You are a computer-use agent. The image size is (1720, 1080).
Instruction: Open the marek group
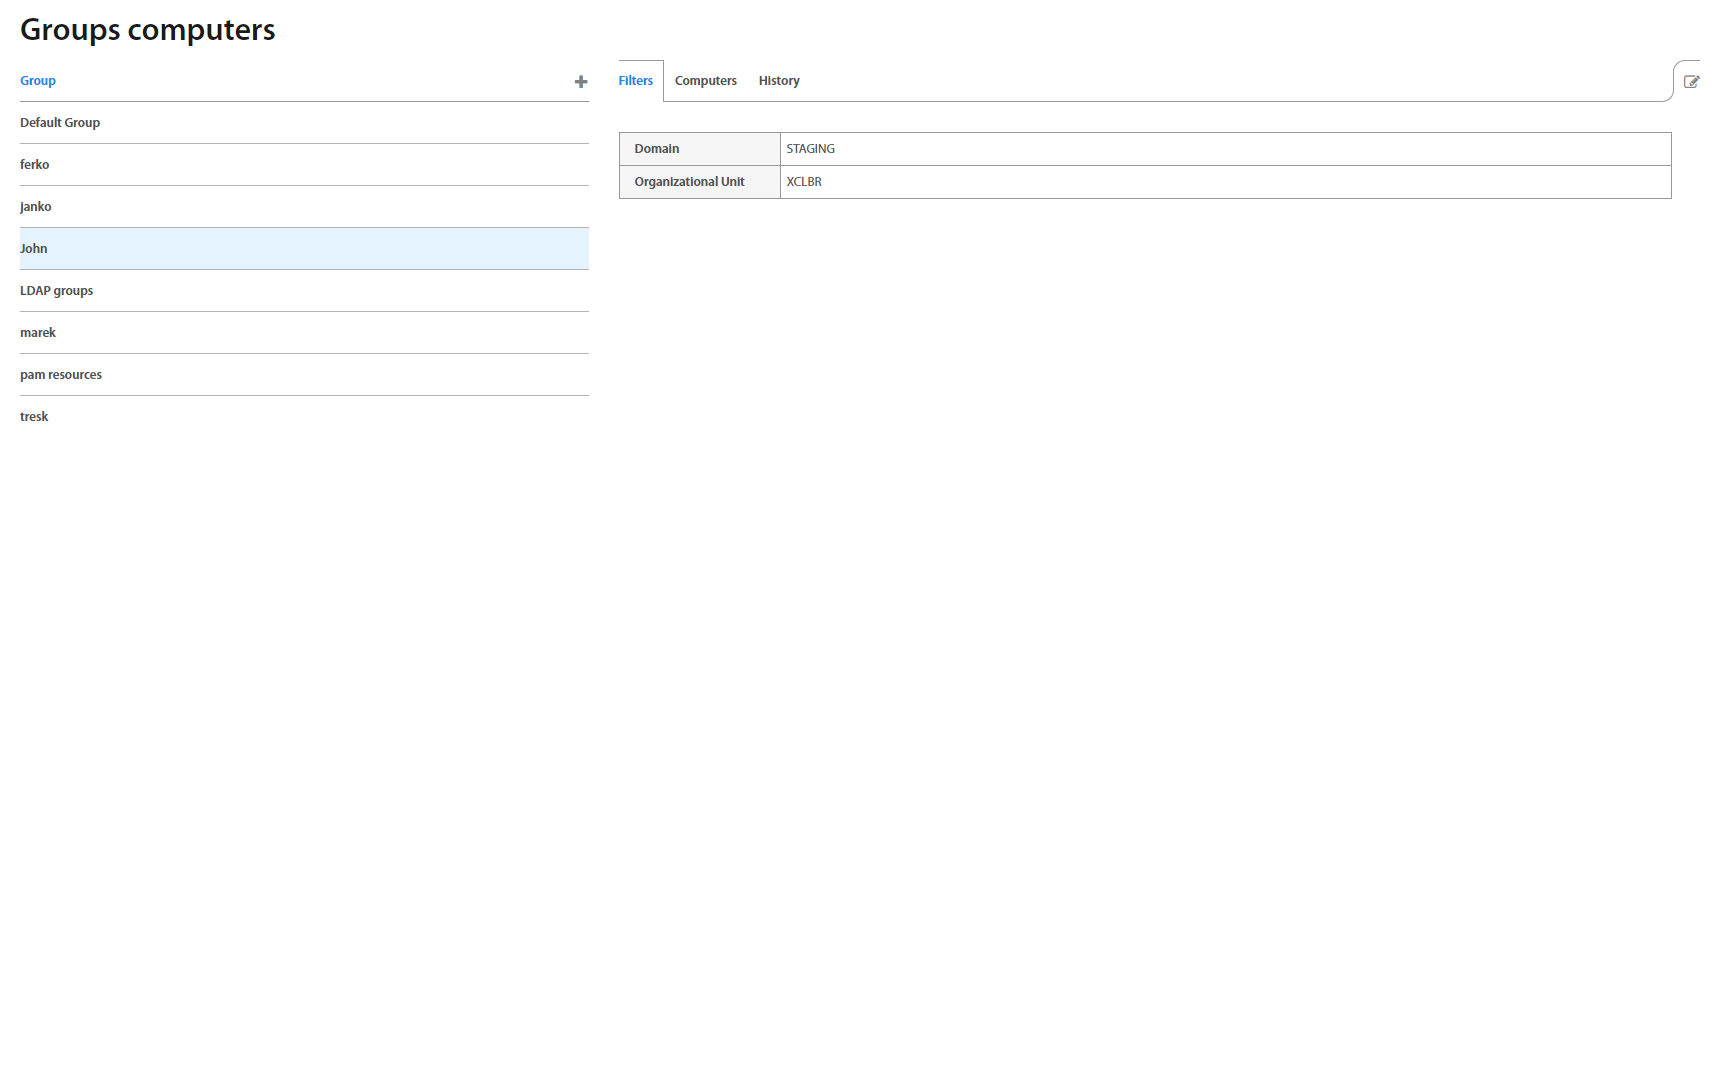pyautogui.click(x=38, y=333)
